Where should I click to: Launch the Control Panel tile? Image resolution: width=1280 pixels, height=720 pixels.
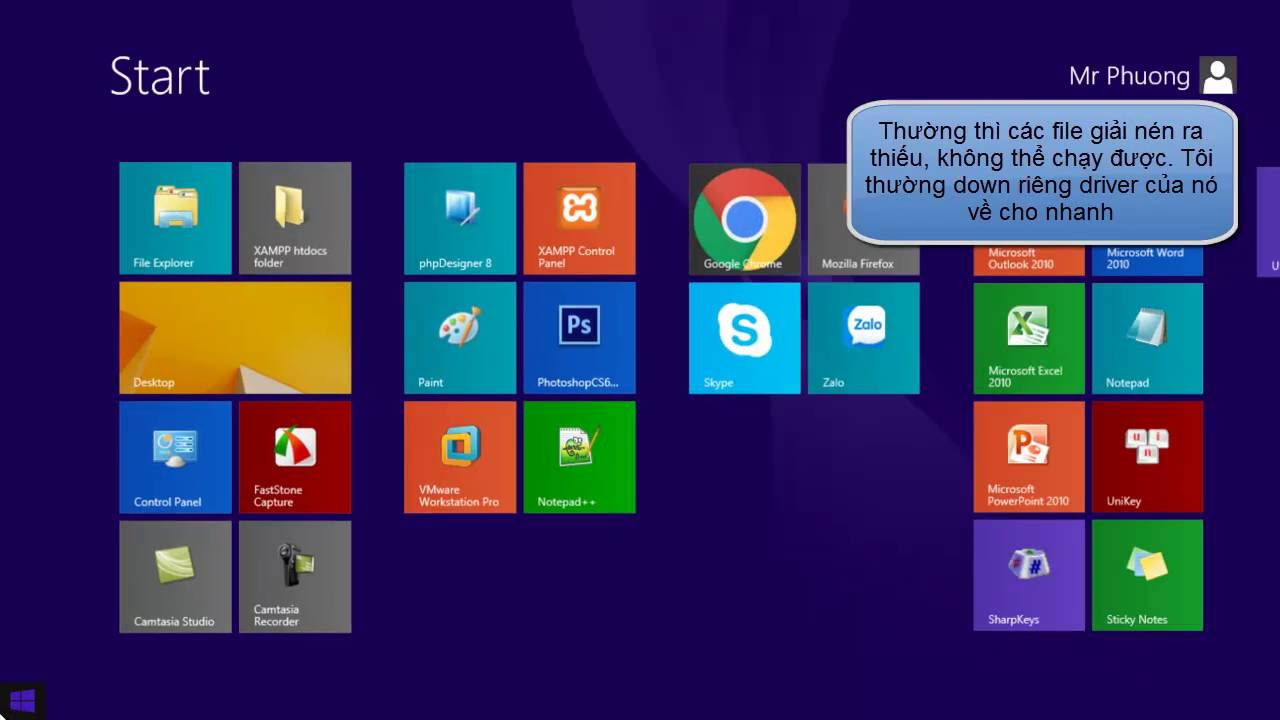click(175, 457)
